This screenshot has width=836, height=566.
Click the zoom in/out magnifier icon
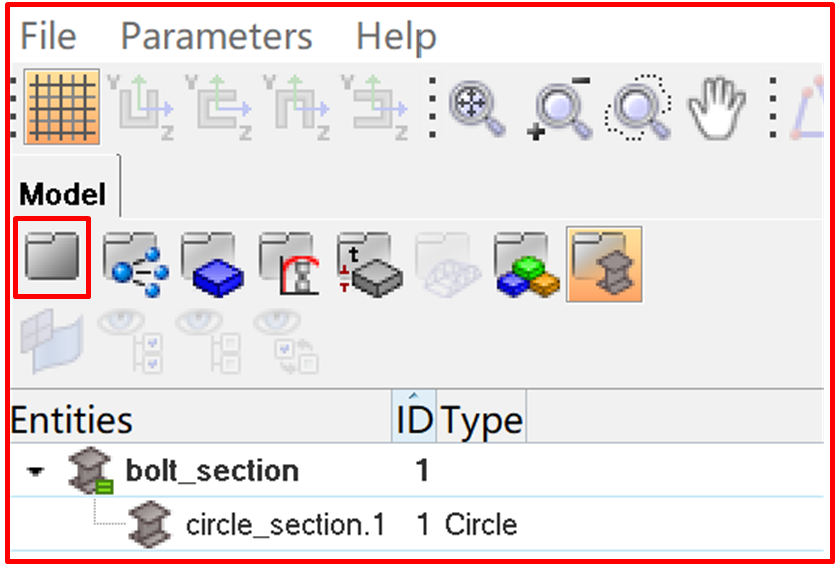[560, 109]
